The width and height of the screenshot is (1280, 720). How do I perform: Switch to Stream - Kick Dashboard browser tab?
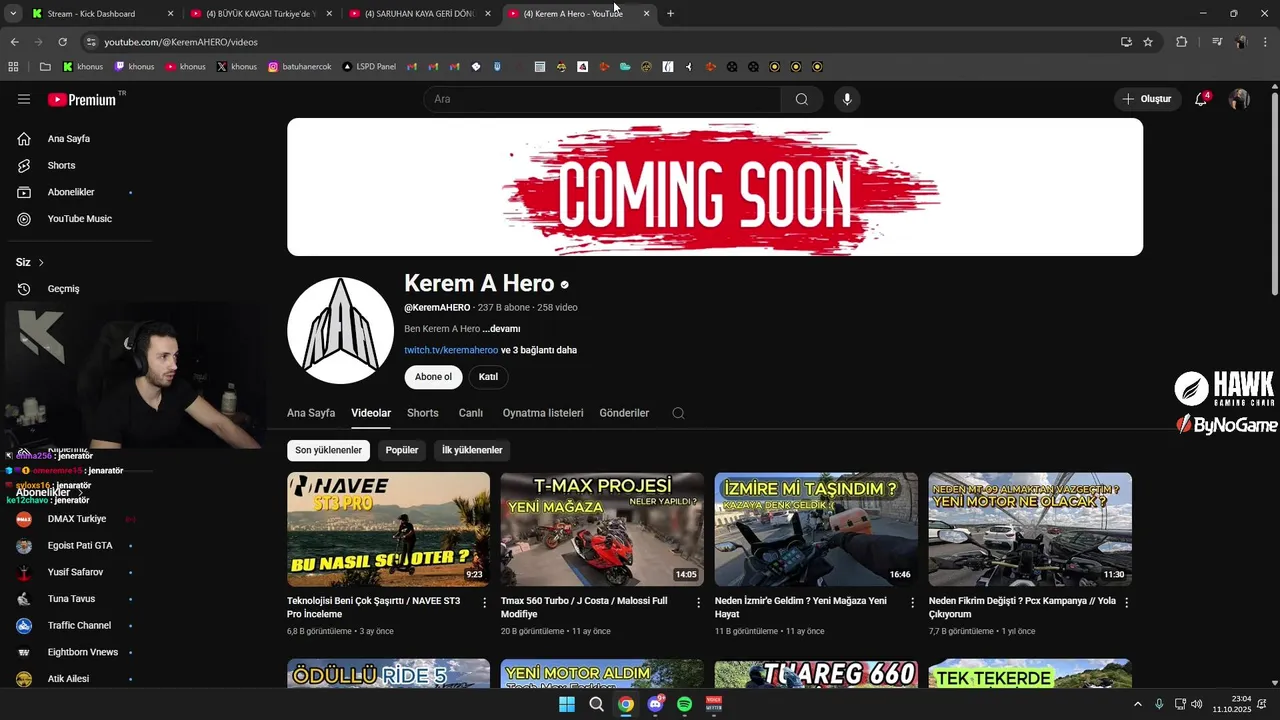click(x=102, y=14)
